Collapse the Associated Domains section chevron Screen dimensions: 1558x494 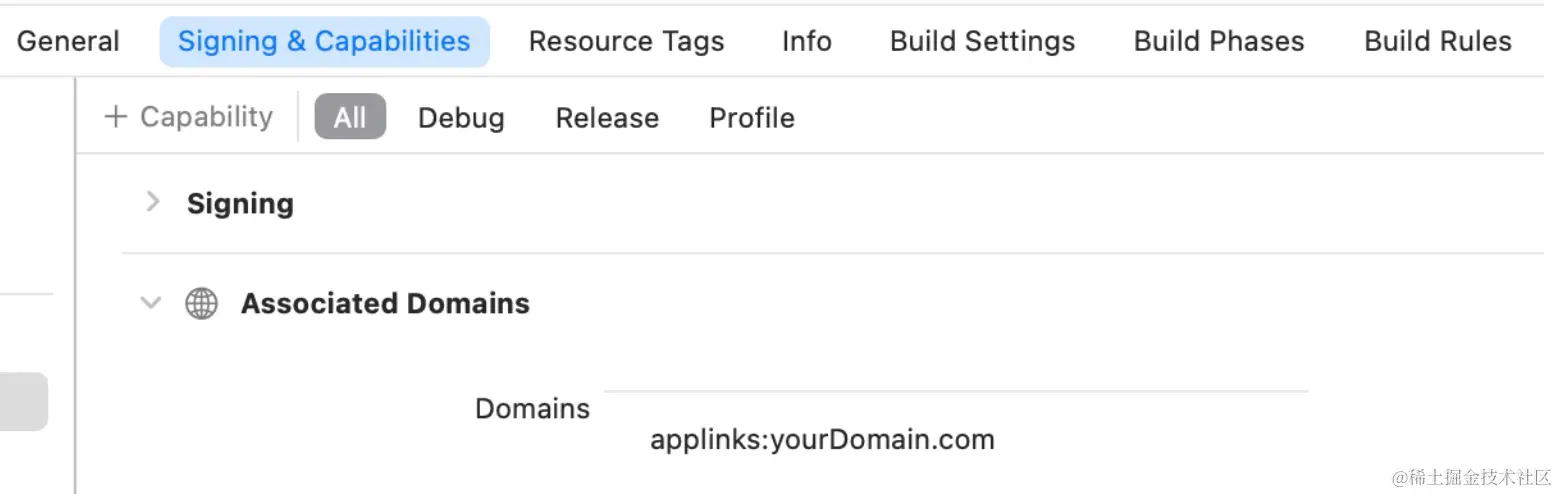point(151,302)
